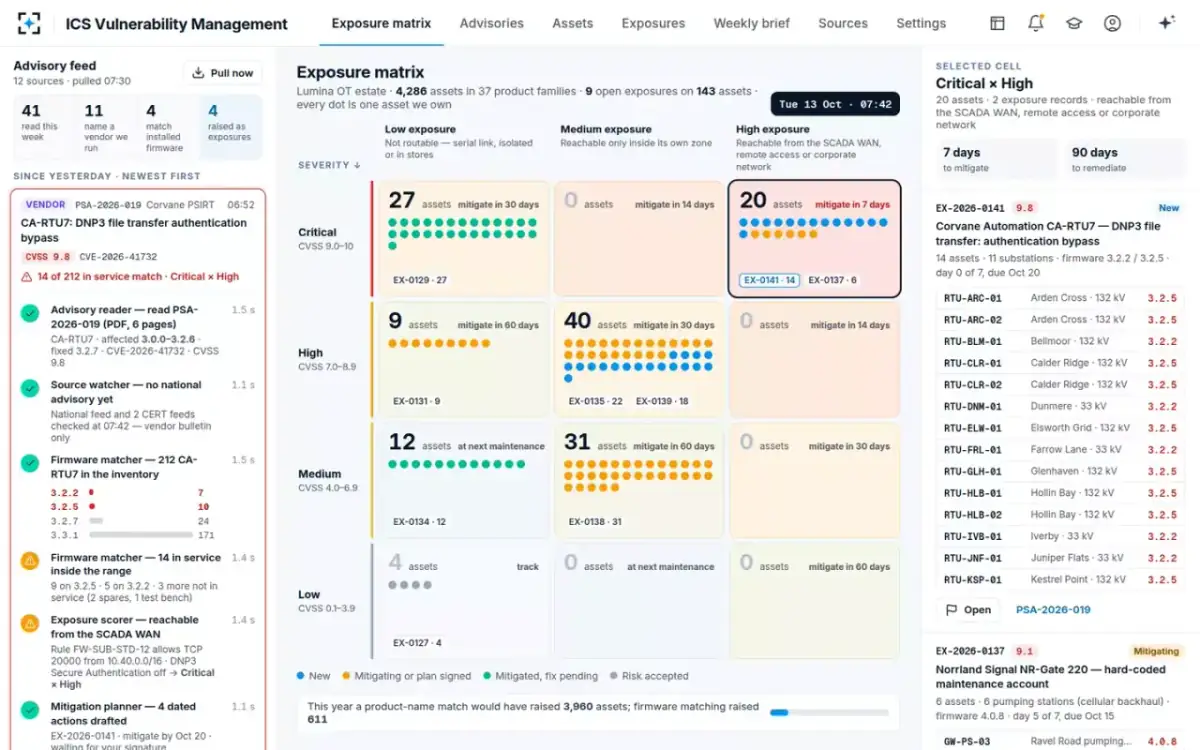Select the EX-0141 · 14 exposure chip

[769, 280]
